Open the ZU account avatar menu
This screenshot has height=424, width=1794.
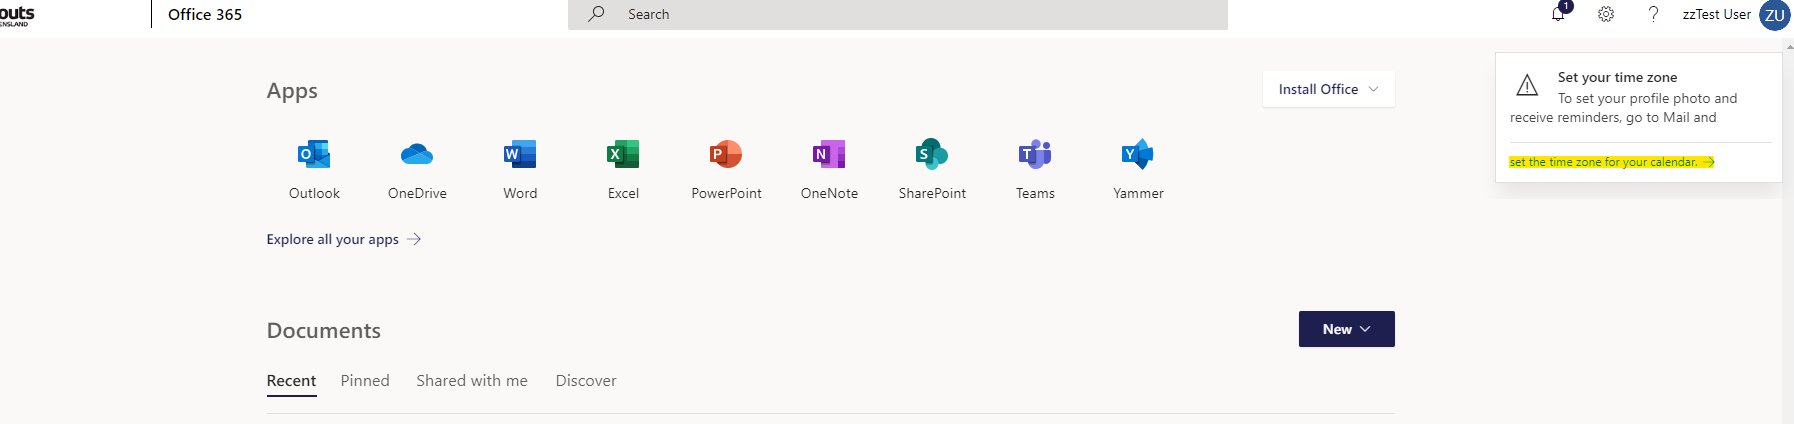click(1775, 15)
